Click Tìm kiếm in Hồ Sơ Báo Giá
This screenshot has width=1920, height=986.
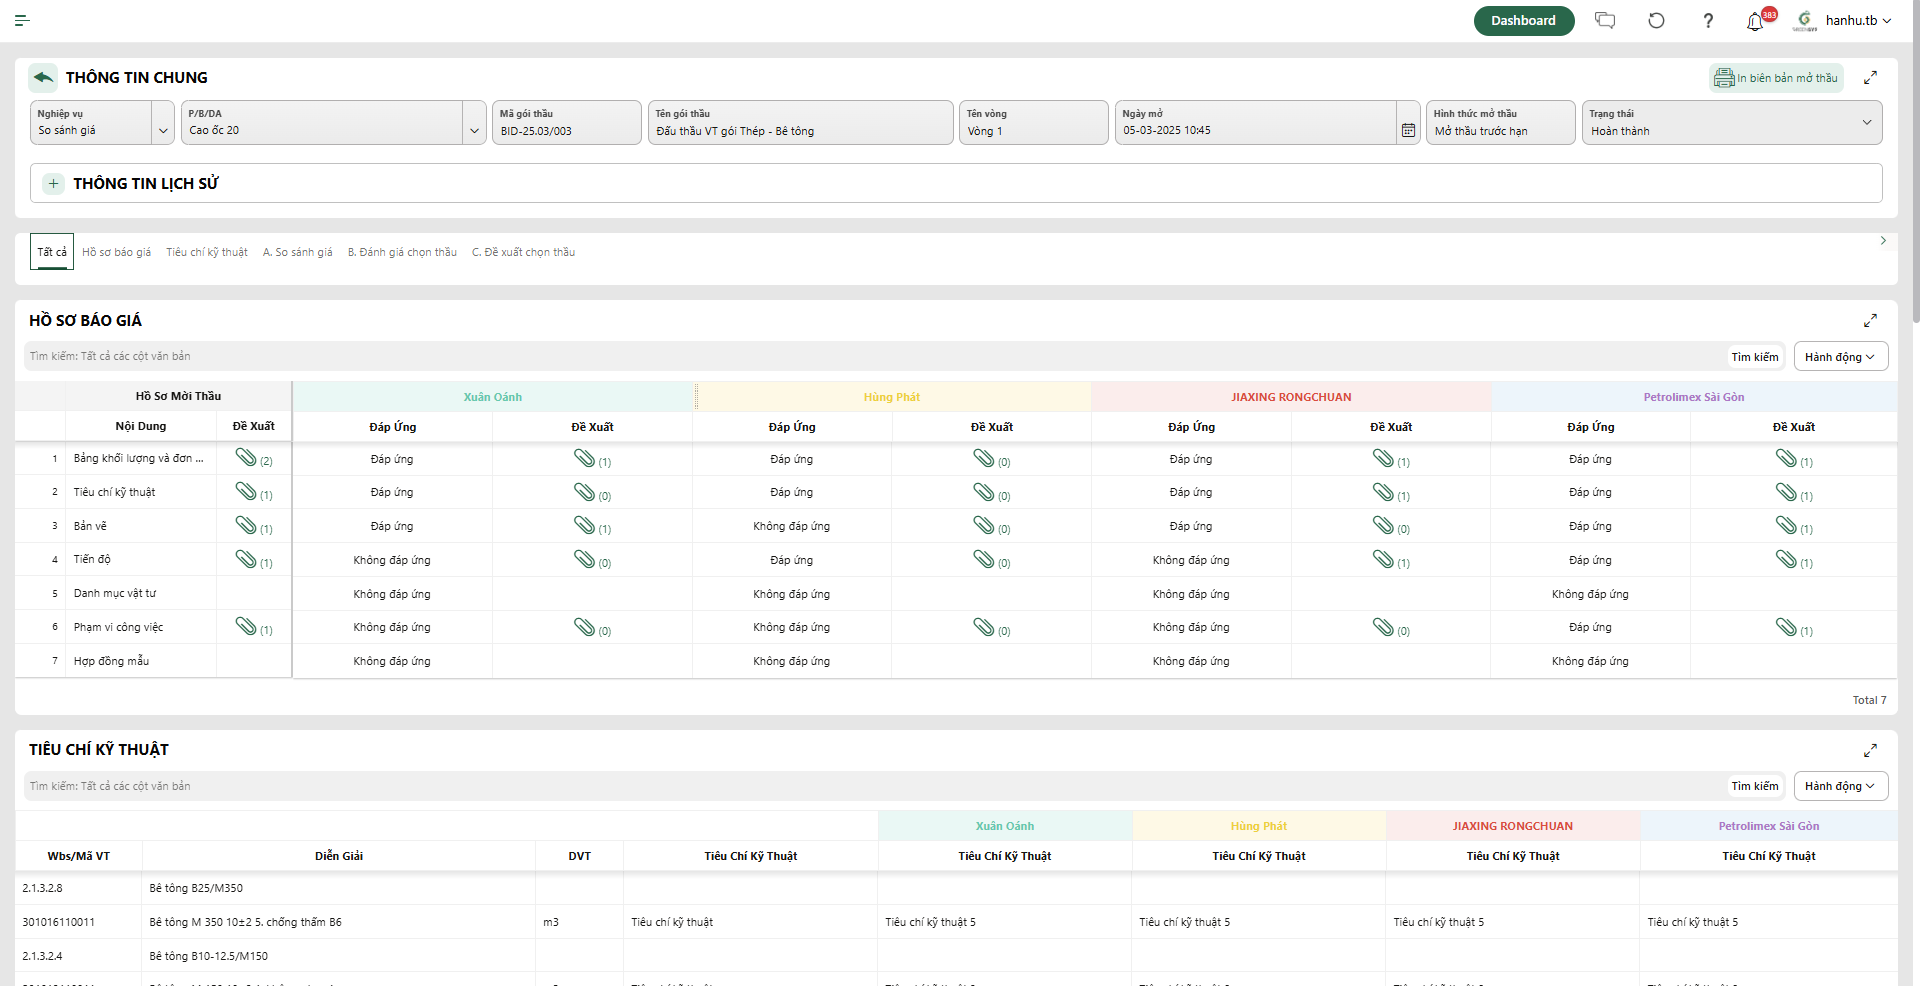pyautogui.click(x=1755, y=357)
